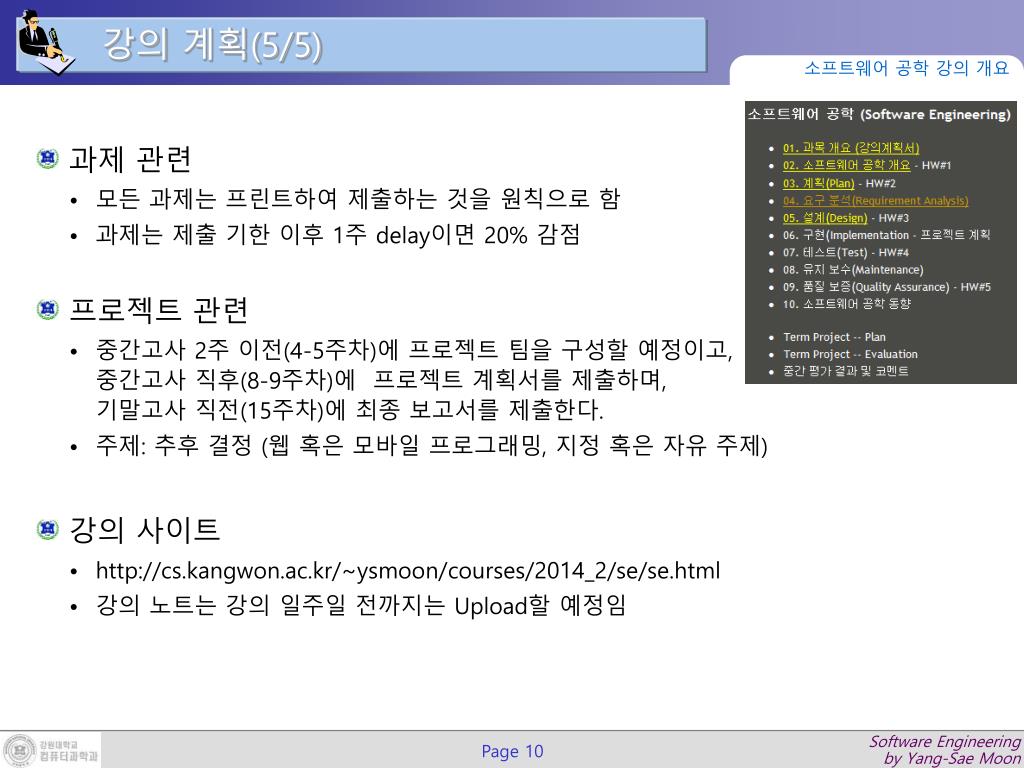This screenshot has width=1024, height=768.
Task: Click the line mentioning 8-9주차 계획서 제출
Action: pyautogui.click(x=381, y=379)
